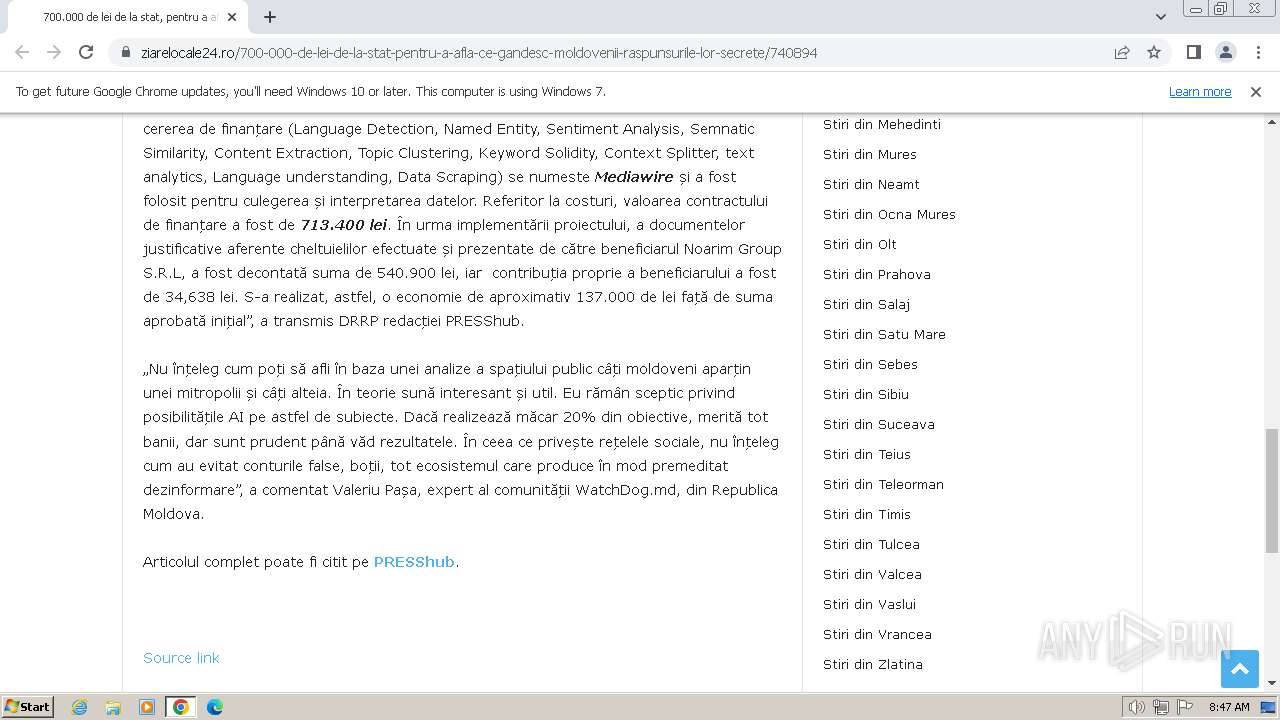Open Stiri din Vrancea
Image resolution: width=1280 pixels, height=720 pixels.
[x=877, y=634]
